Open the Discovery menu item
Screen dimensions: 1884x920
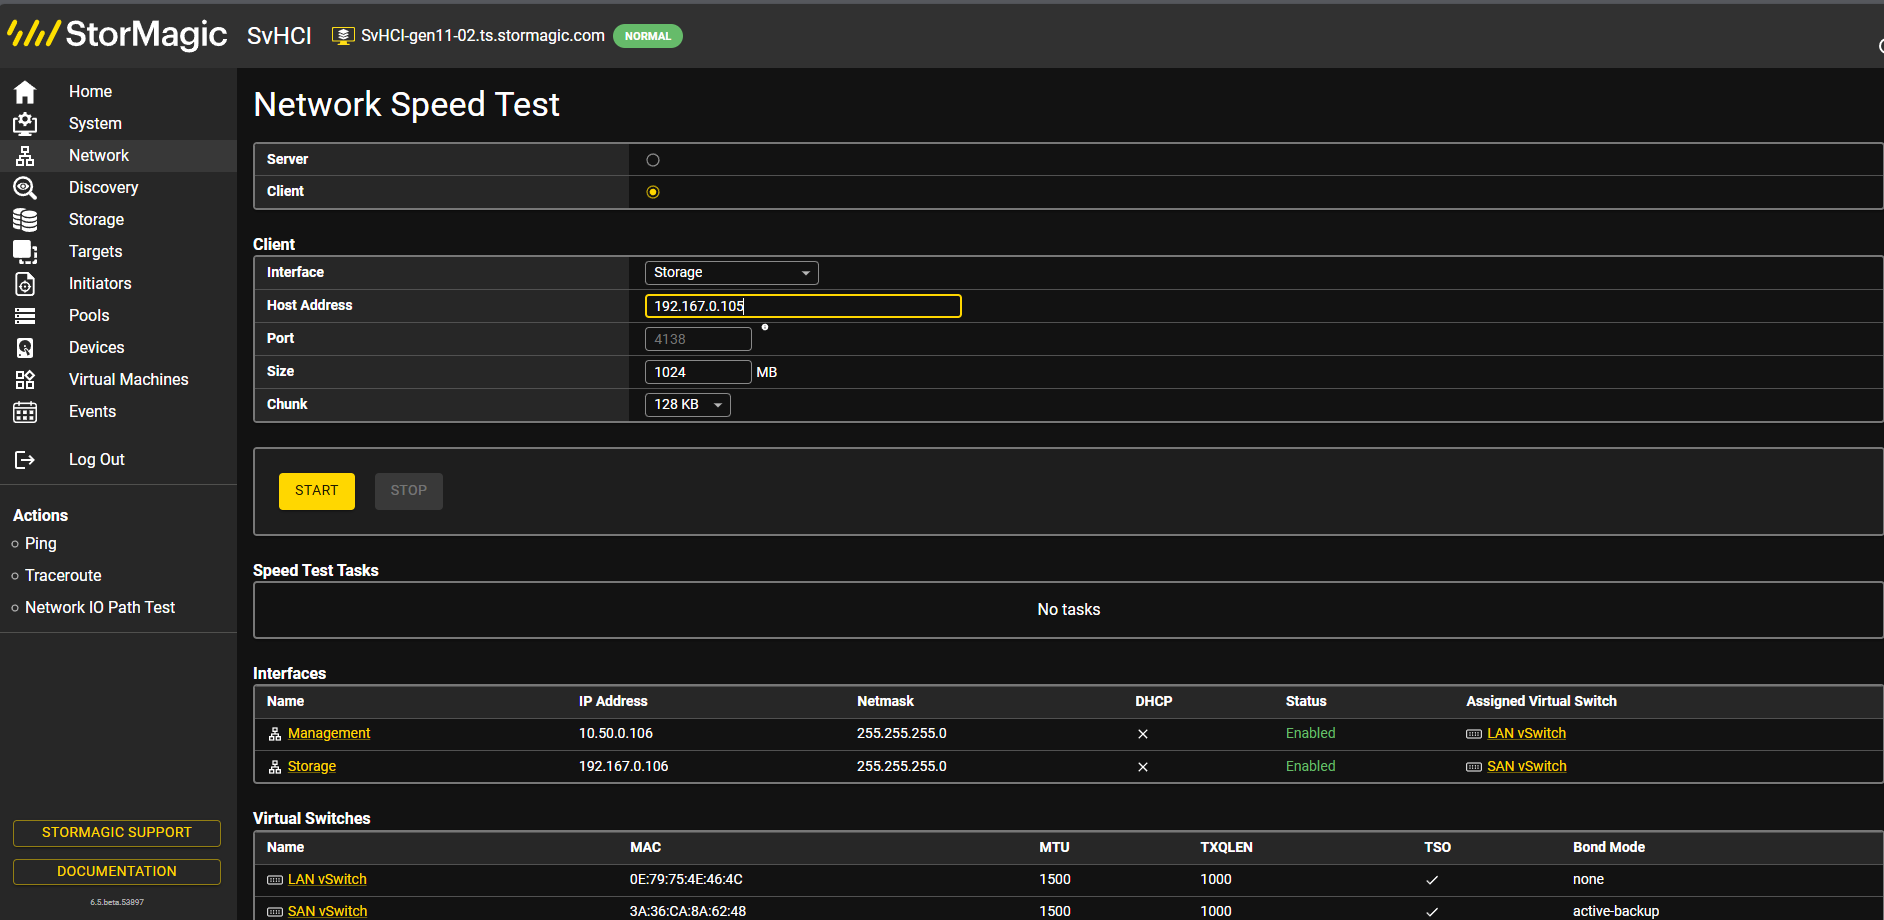[103, 188]
